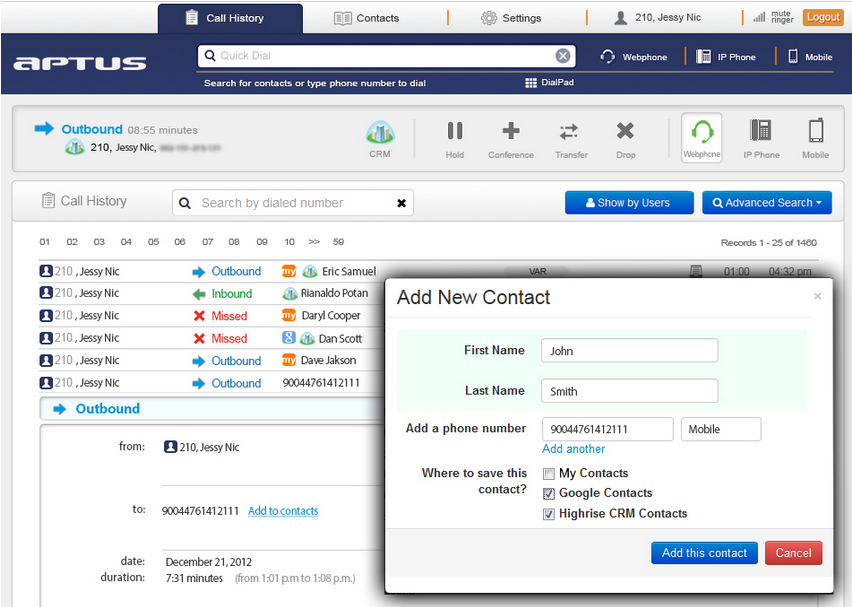The width and height of the screenshot is (852, 607).
Task: Uncheck Highrise CRM Contacts checkbox
Action: (549, 514)
